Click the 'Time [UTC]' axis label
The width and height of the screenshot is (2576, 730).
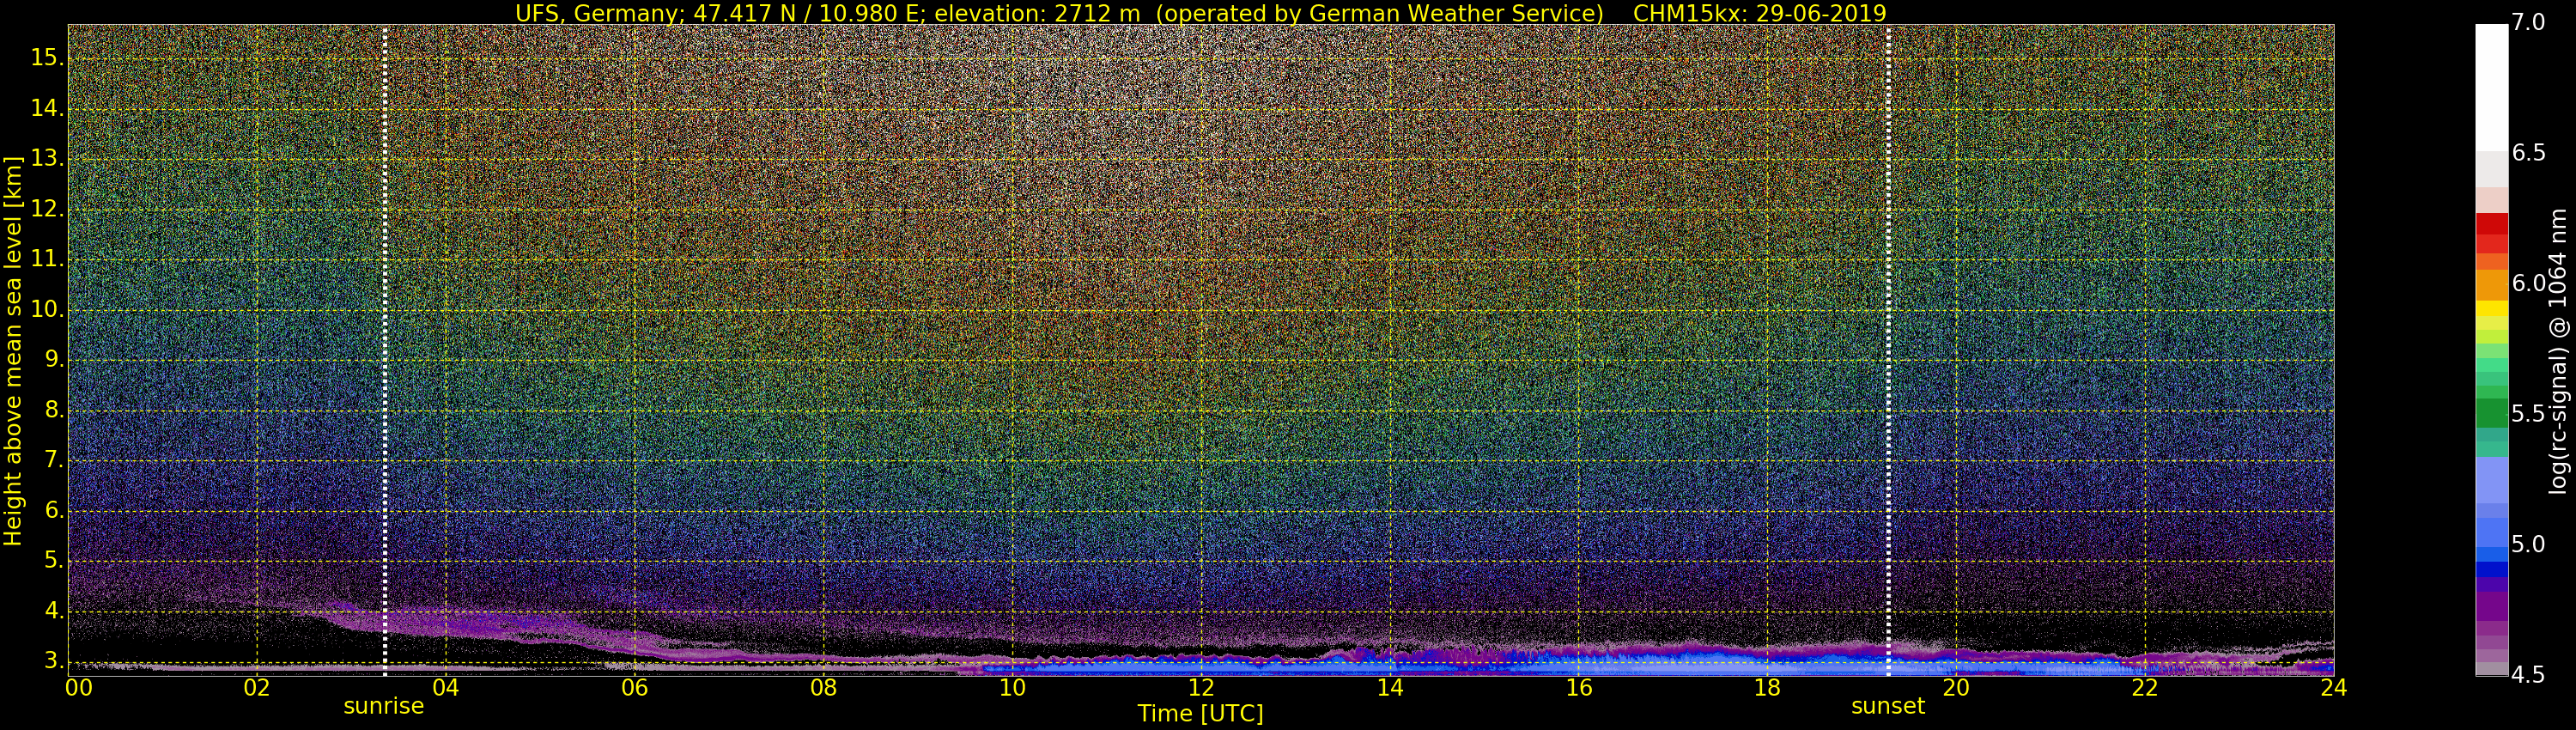1200,713
